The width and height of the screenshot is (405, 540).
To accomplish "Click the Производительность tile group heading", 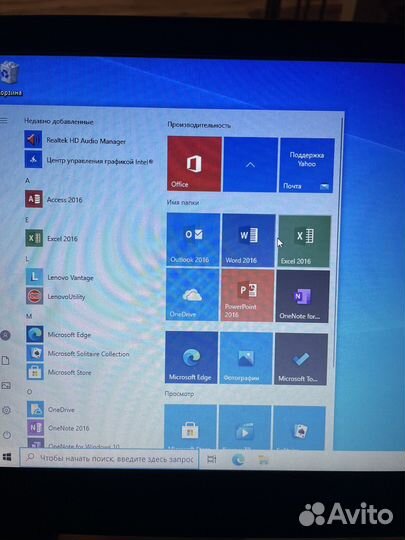I will 199,125.
